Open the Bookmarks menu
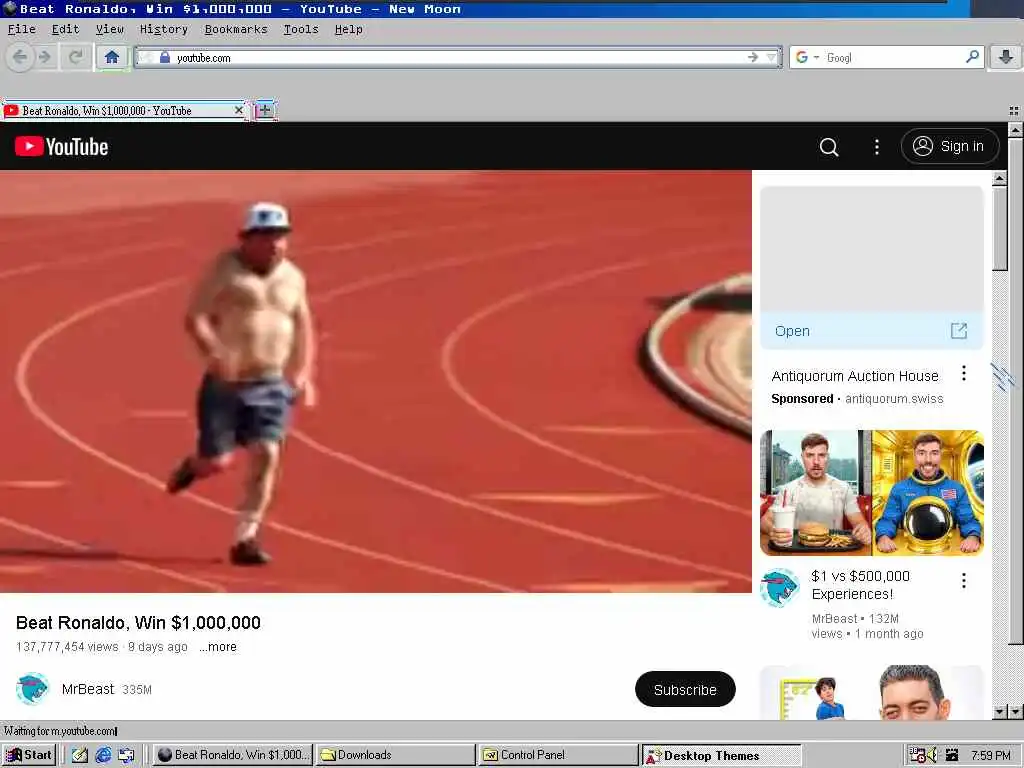This screenshot has width=1024, height=768. [x=236, y=29]
